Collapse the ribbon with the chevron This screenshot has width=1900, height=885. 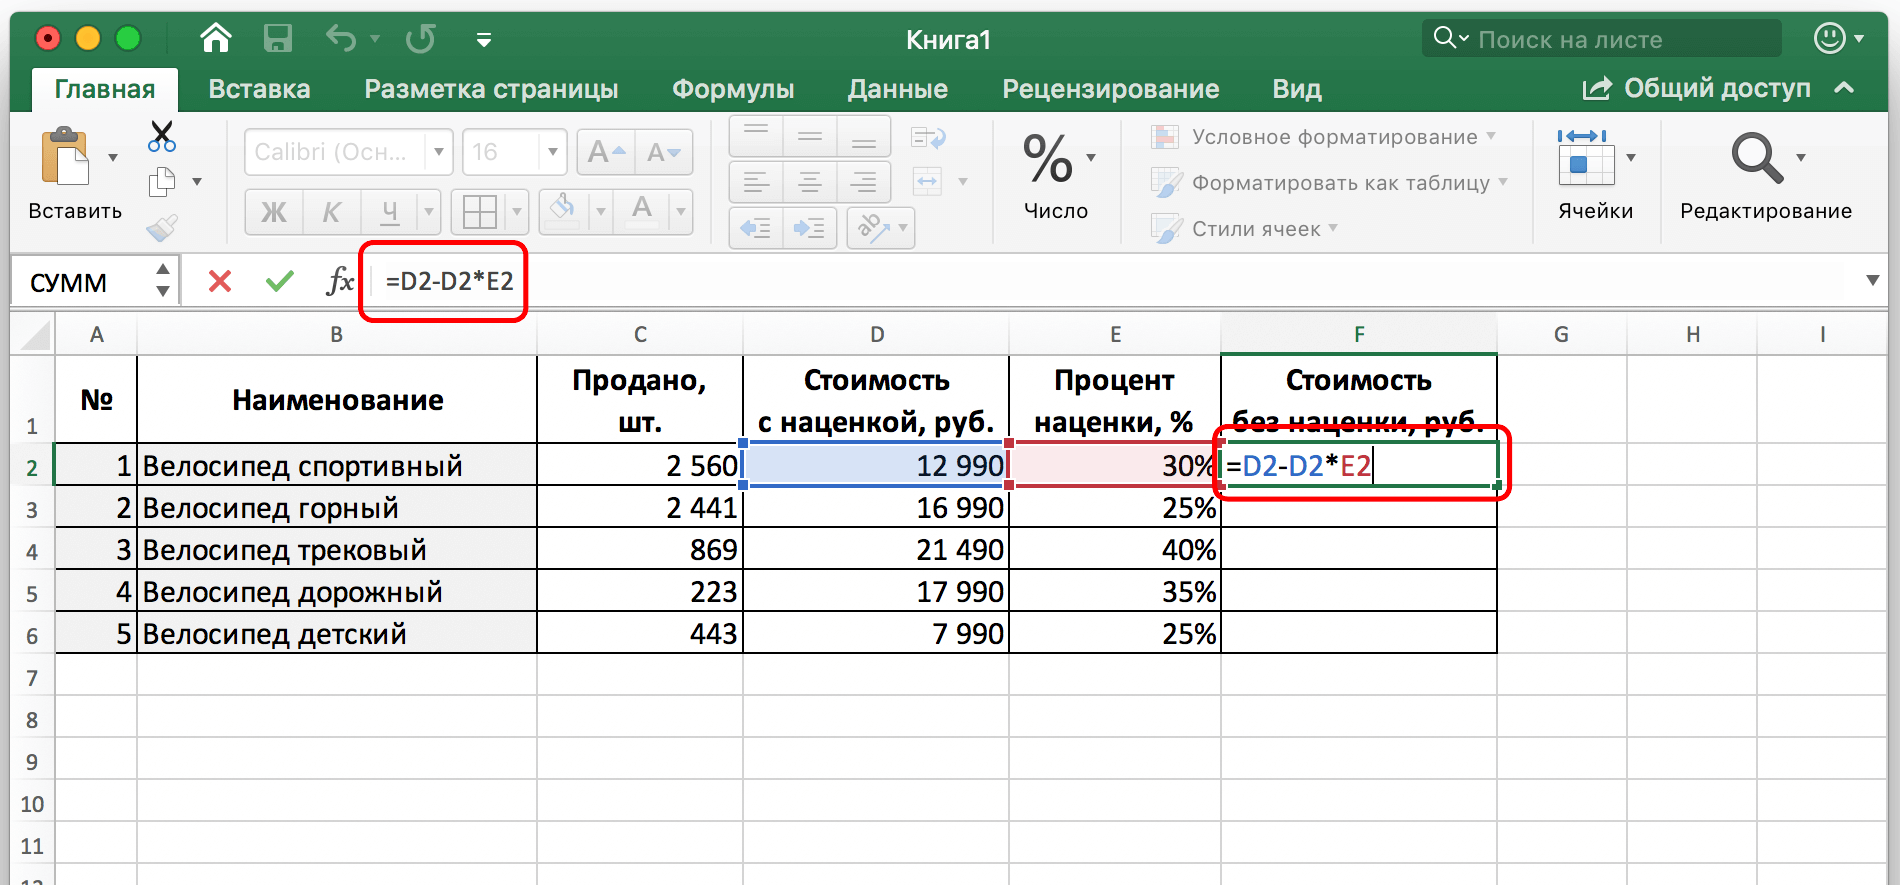[x=1845, y=88]
